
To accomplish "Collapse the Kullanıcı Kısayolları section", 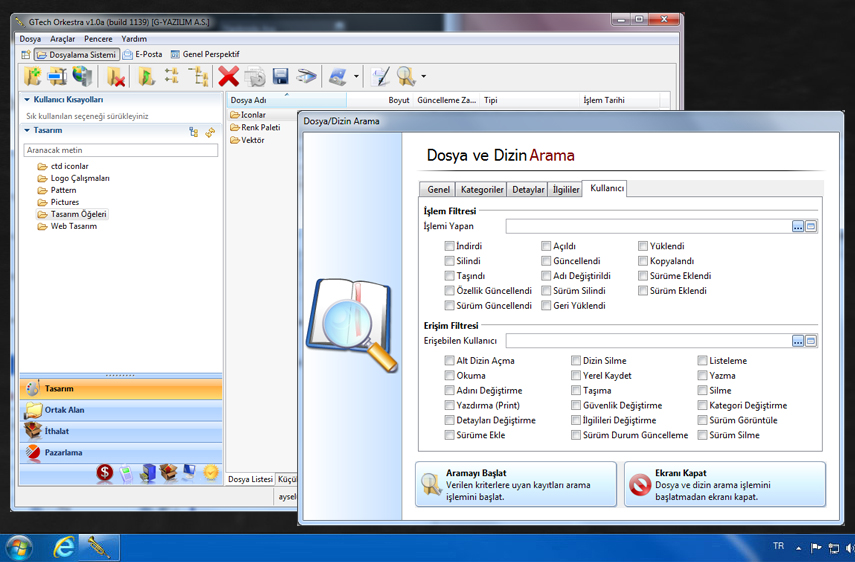I will point(27,100).
